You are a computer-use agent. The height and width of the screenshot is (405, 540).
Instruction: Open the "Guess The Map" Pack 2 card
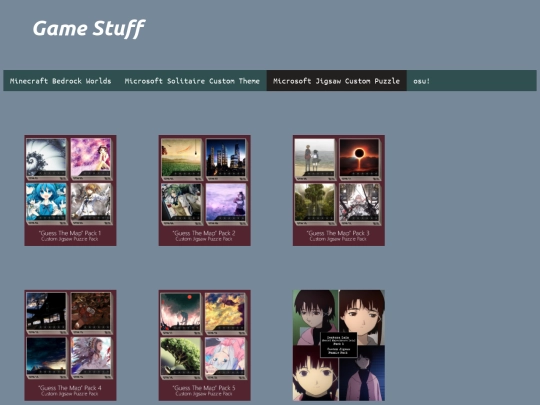coord(205,190)
